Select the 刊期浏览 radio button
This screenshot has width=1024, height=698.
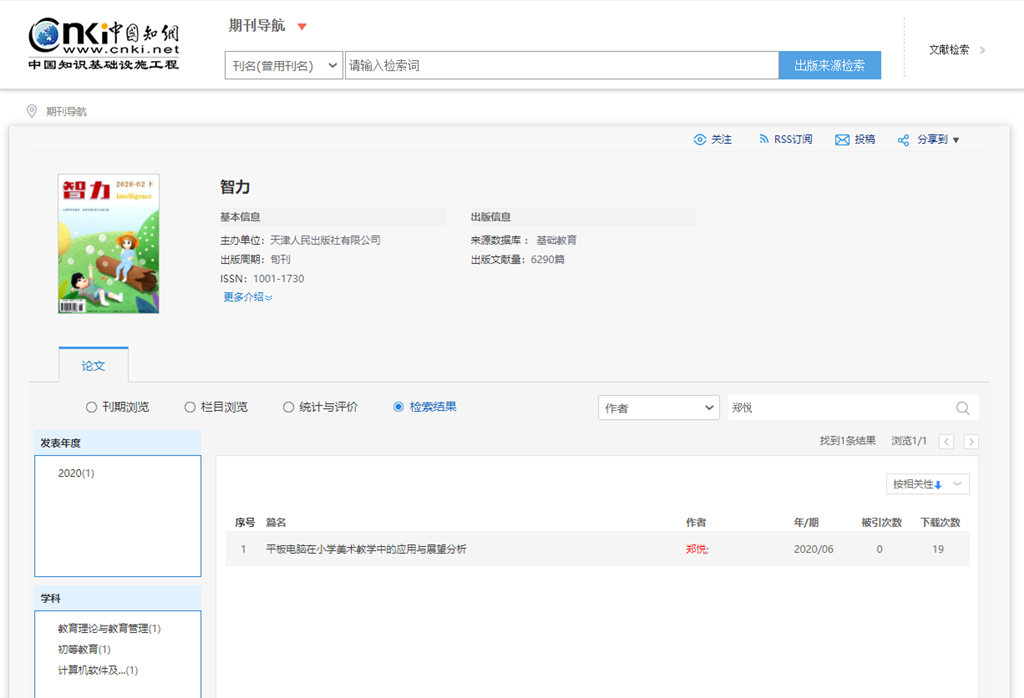point(92,407)
